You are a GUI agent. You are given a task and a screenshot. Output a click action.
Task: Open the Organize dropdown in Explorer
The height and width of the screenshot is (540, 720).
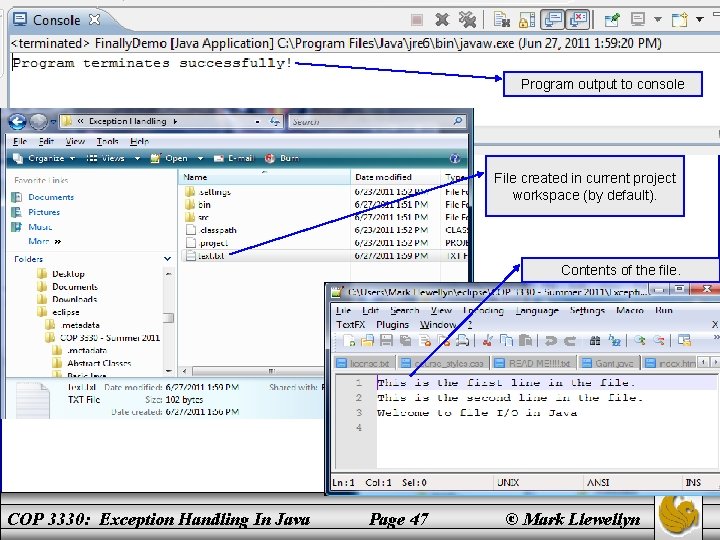(44, 158)
